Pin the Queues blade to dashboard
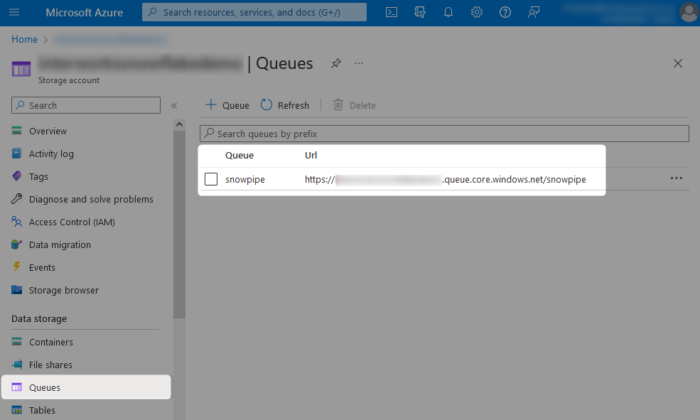700x420 pixels. [x=336, y=63]
